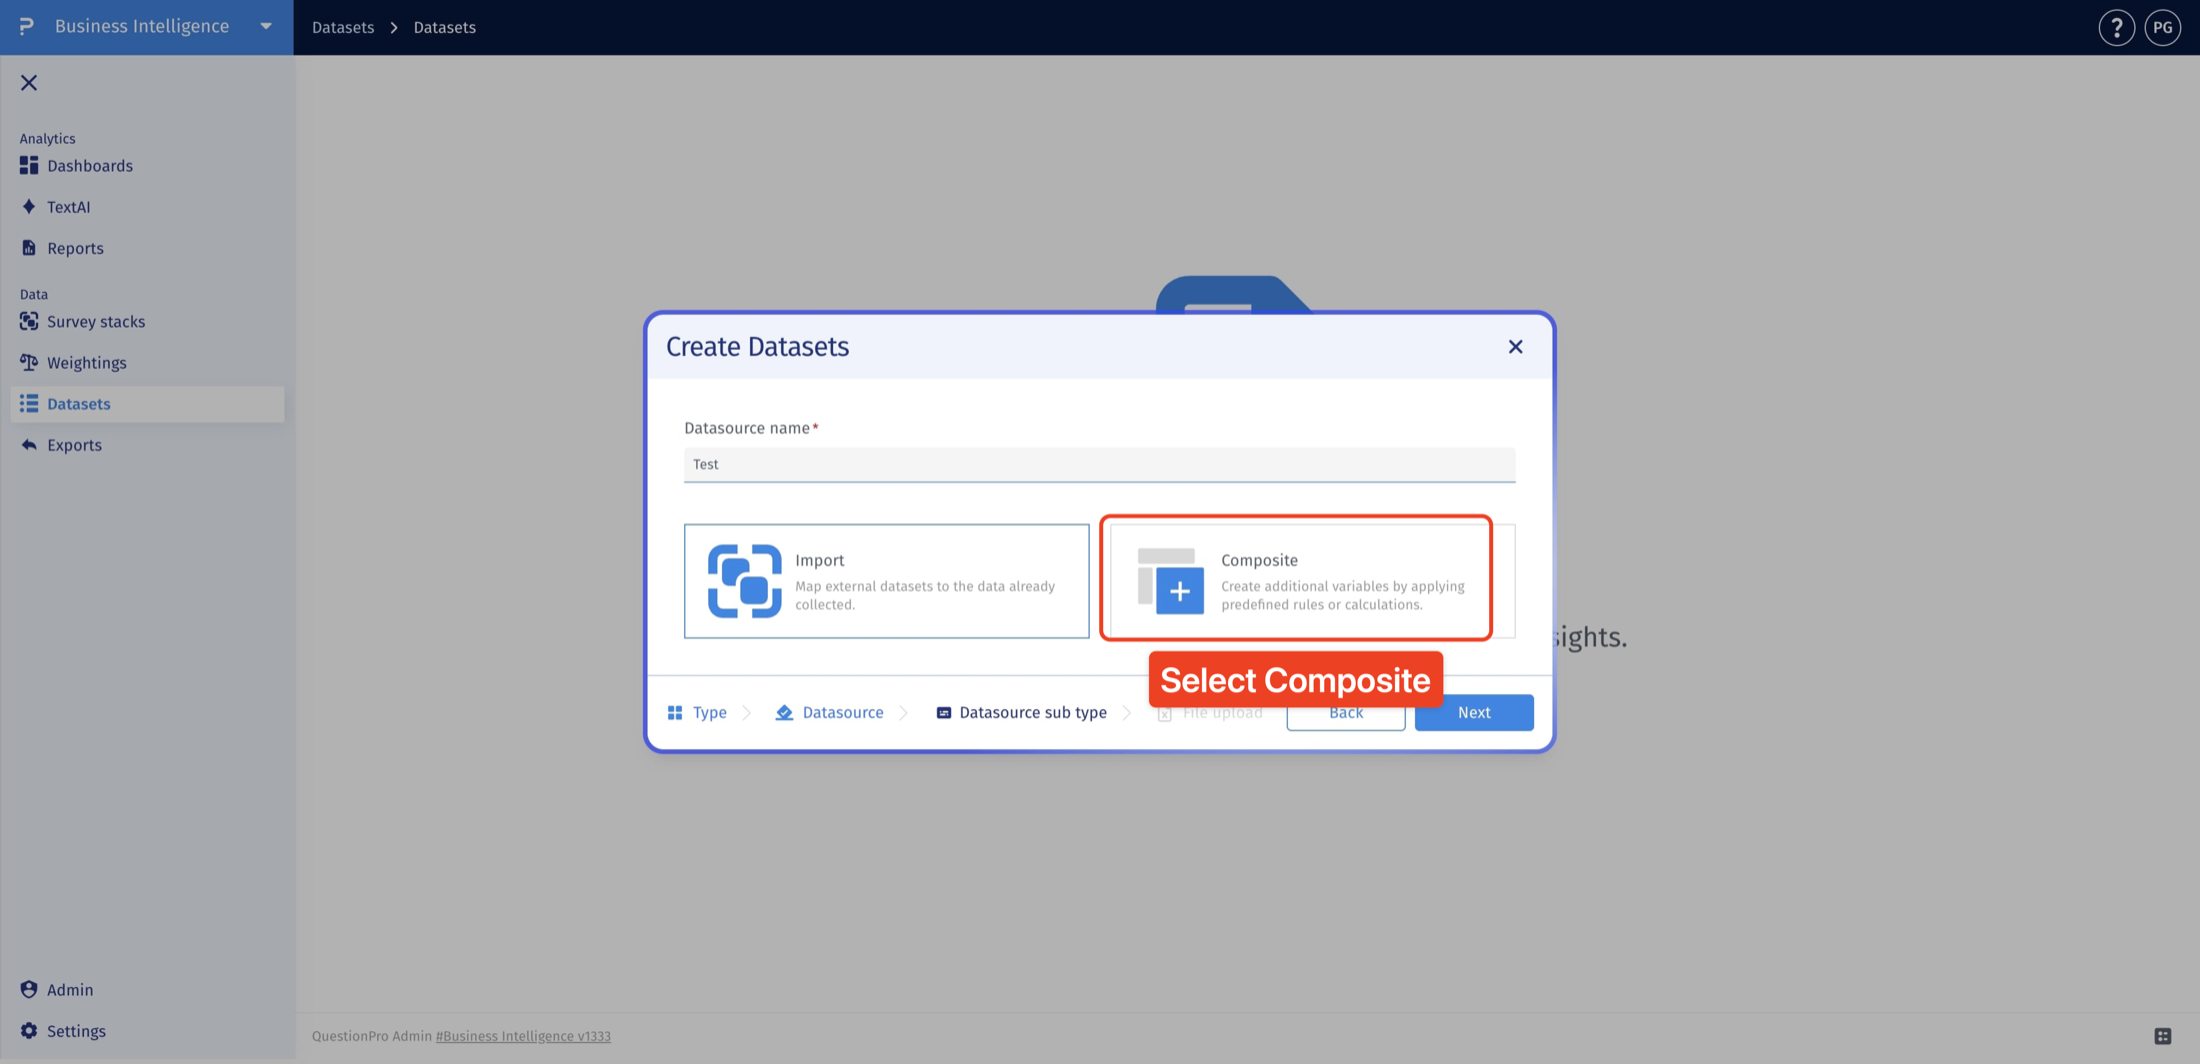
Task: Close the Create Datasets dialog
Action: pyautogui.click(x=1516, y=347)
